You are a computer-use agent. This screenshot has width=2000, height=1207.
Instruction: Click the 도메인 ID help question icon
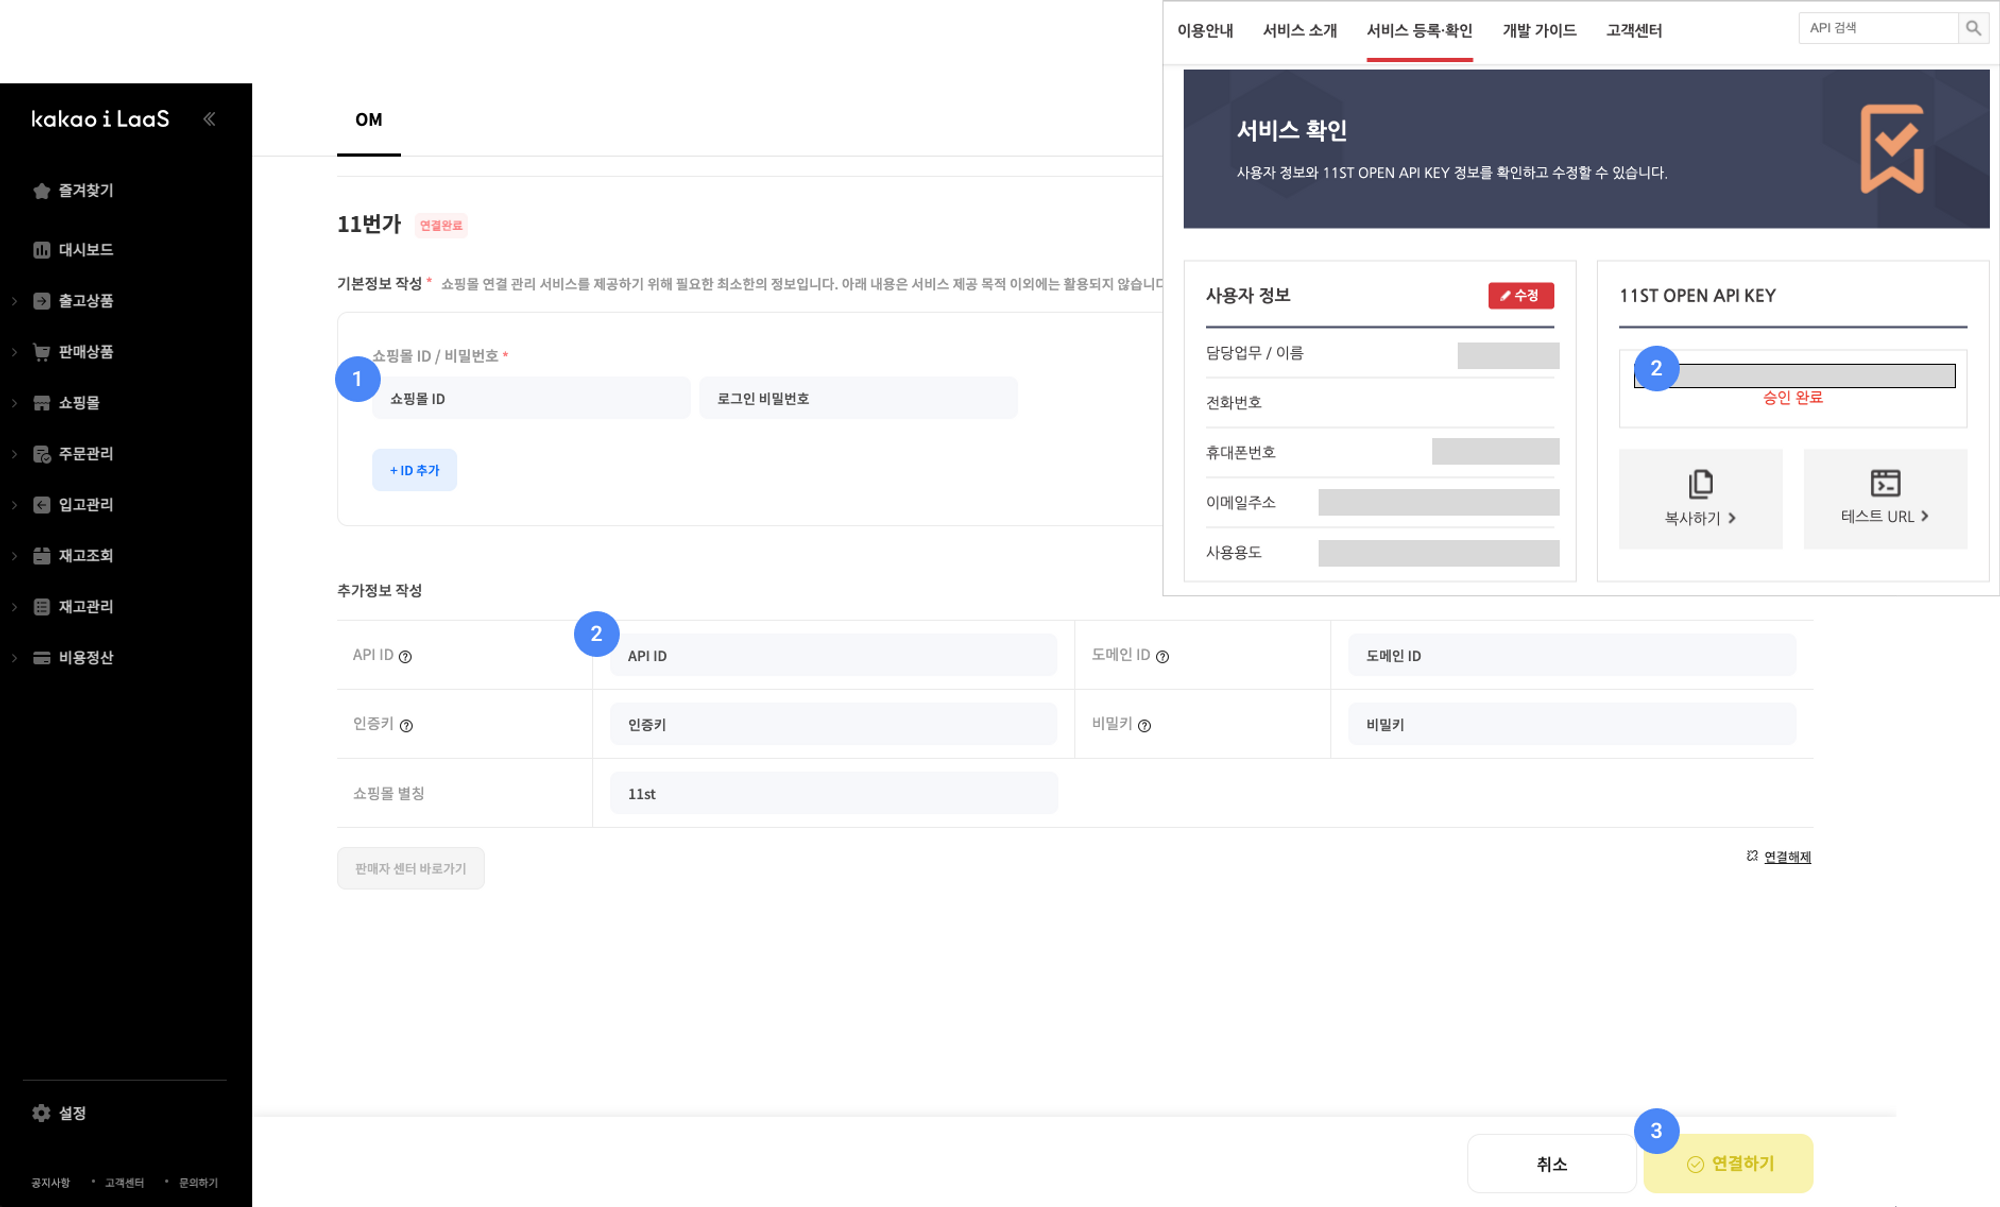pyautogui.click(x=1162, y=657)
